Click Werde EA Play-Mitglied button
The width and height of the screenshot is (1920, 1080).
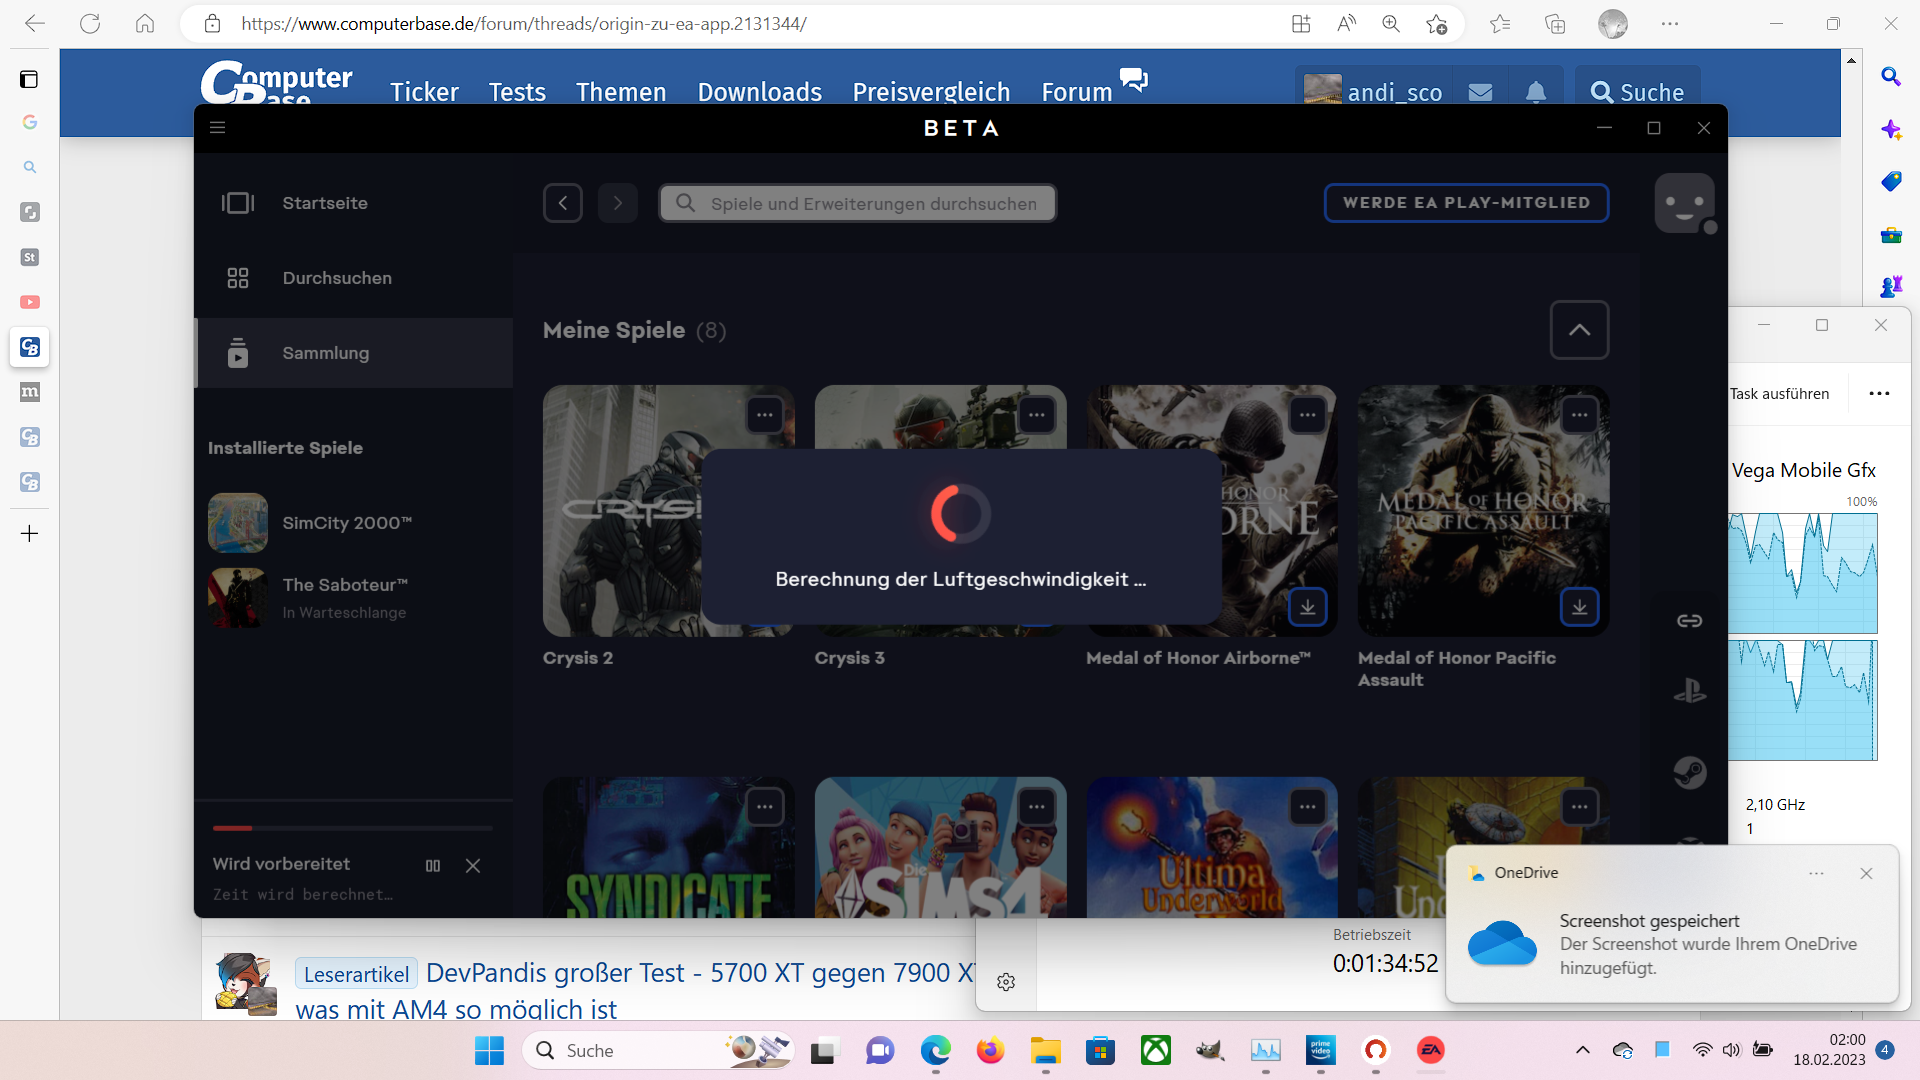[1466, 203]
